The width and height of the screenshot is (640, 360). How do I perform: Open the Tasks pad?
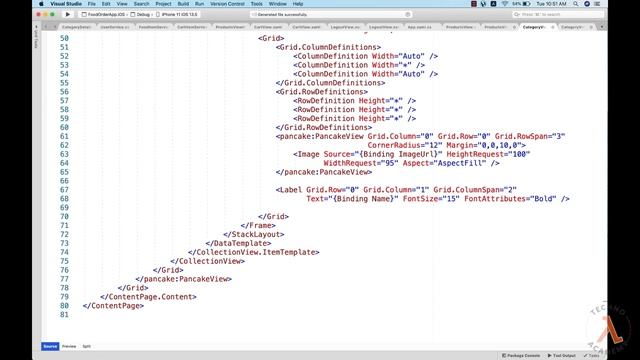coord(591,356)
